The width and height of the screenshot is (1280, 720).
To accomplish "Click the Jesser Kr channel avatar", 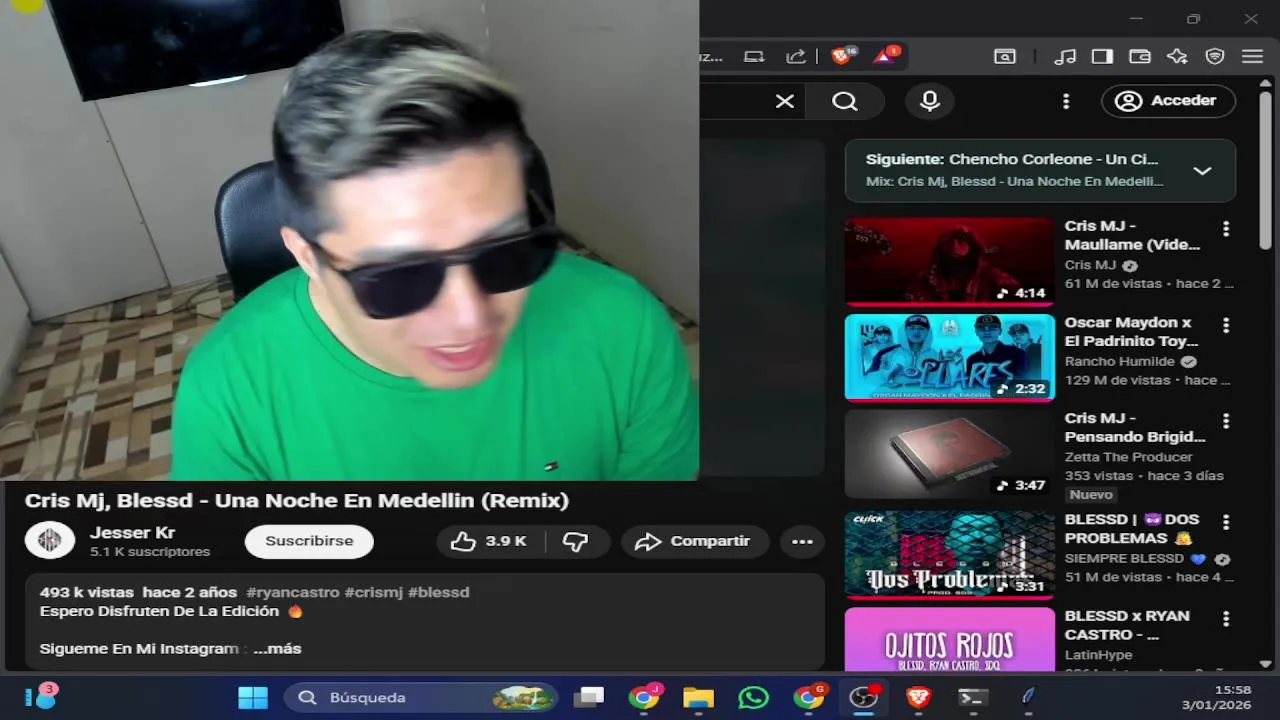I will [x=49, y=540].
